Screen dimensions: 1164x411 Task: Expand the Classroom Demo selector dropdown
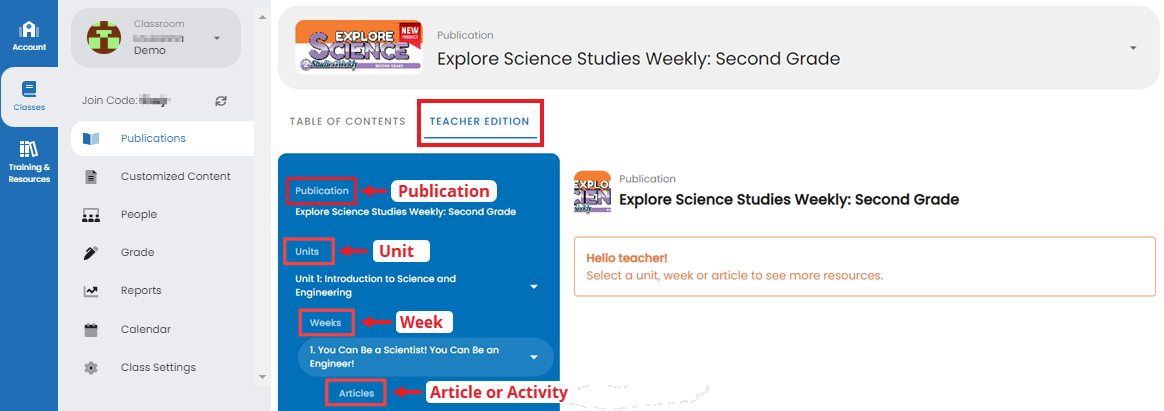217,38
